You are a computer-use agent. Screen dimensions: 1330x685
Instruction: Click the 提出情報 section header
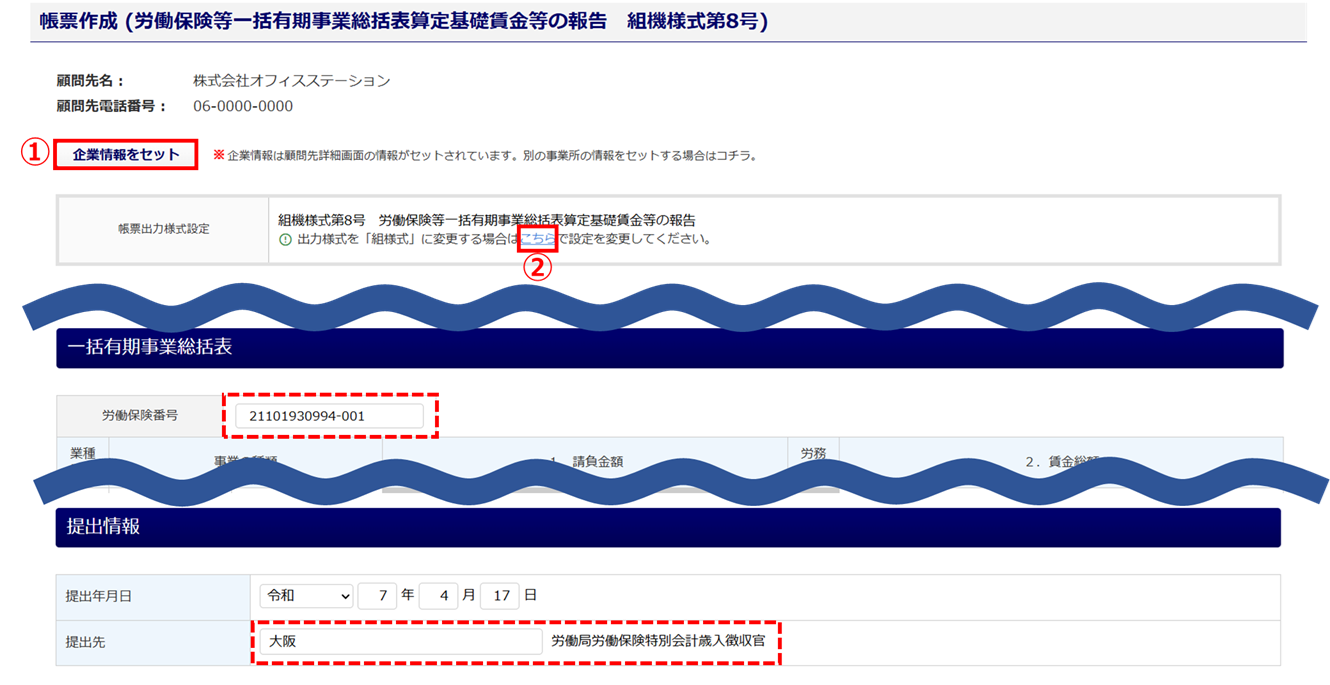coord(668,527)
